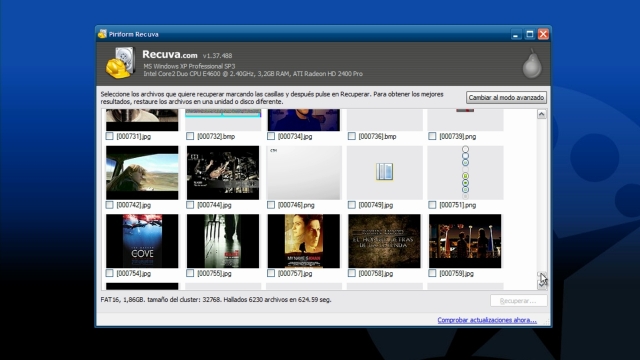Select the [000731].jpg thumbnail image
The height and width of the screenshot is (360, 640).
point(142,120)
